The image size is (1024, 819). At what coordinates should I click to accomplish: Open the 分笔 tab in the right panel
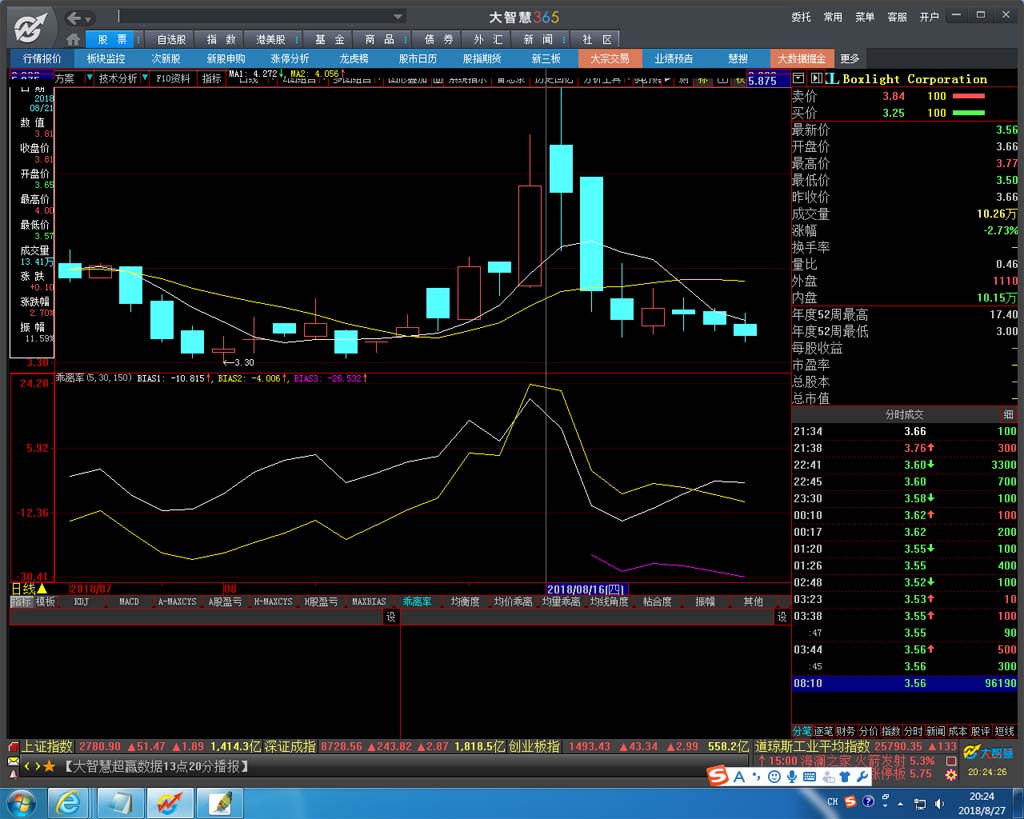[802, 731]
